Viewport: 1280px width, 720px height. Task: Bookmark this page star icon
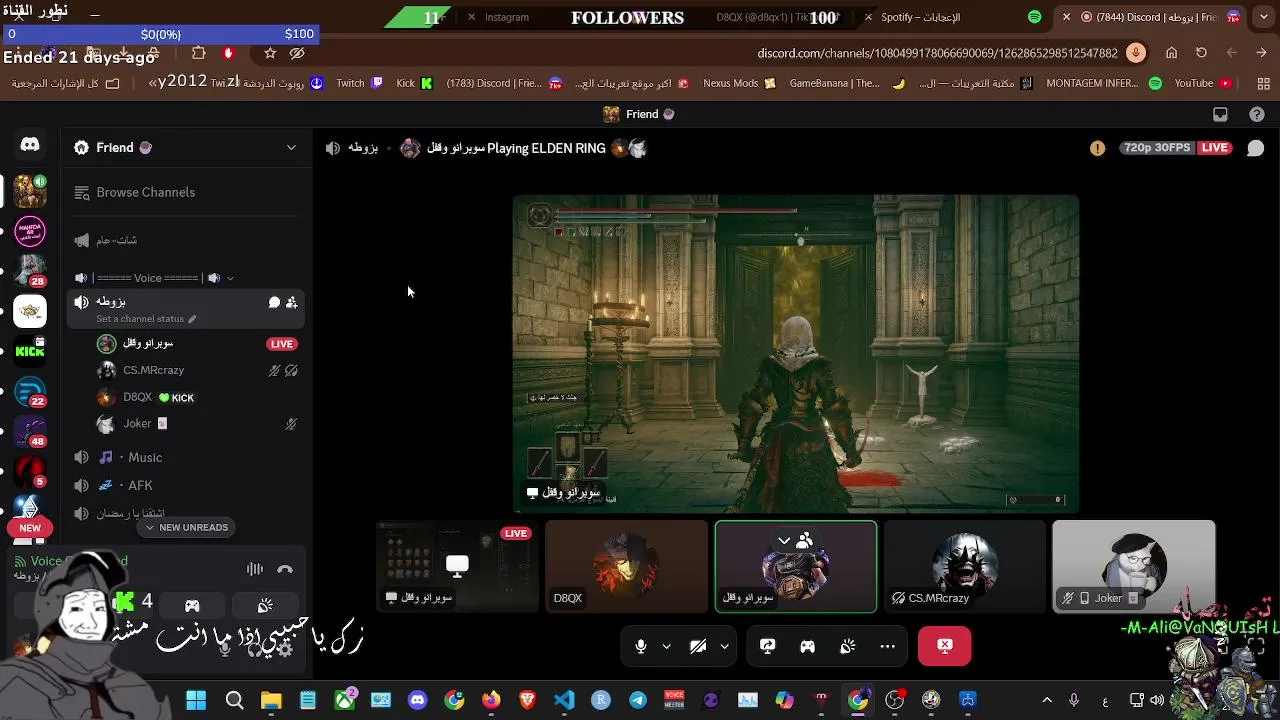click(x=270, y=53)
